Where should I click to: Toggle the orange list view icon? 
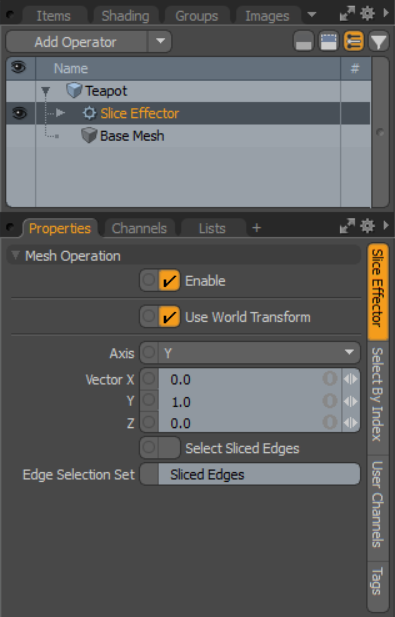[x=353, y=42]
